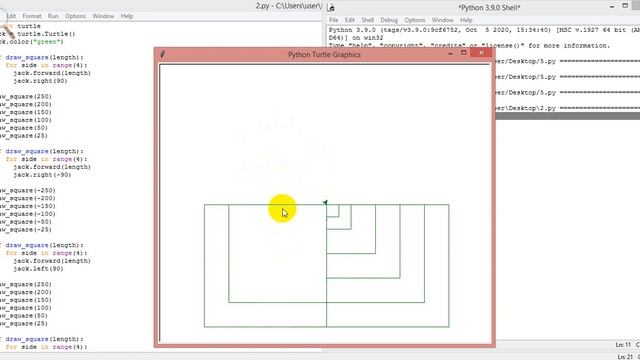Click the Ln: 11 status indicator in shell
This screenshot has height=360, width=640.
point(623,345)
